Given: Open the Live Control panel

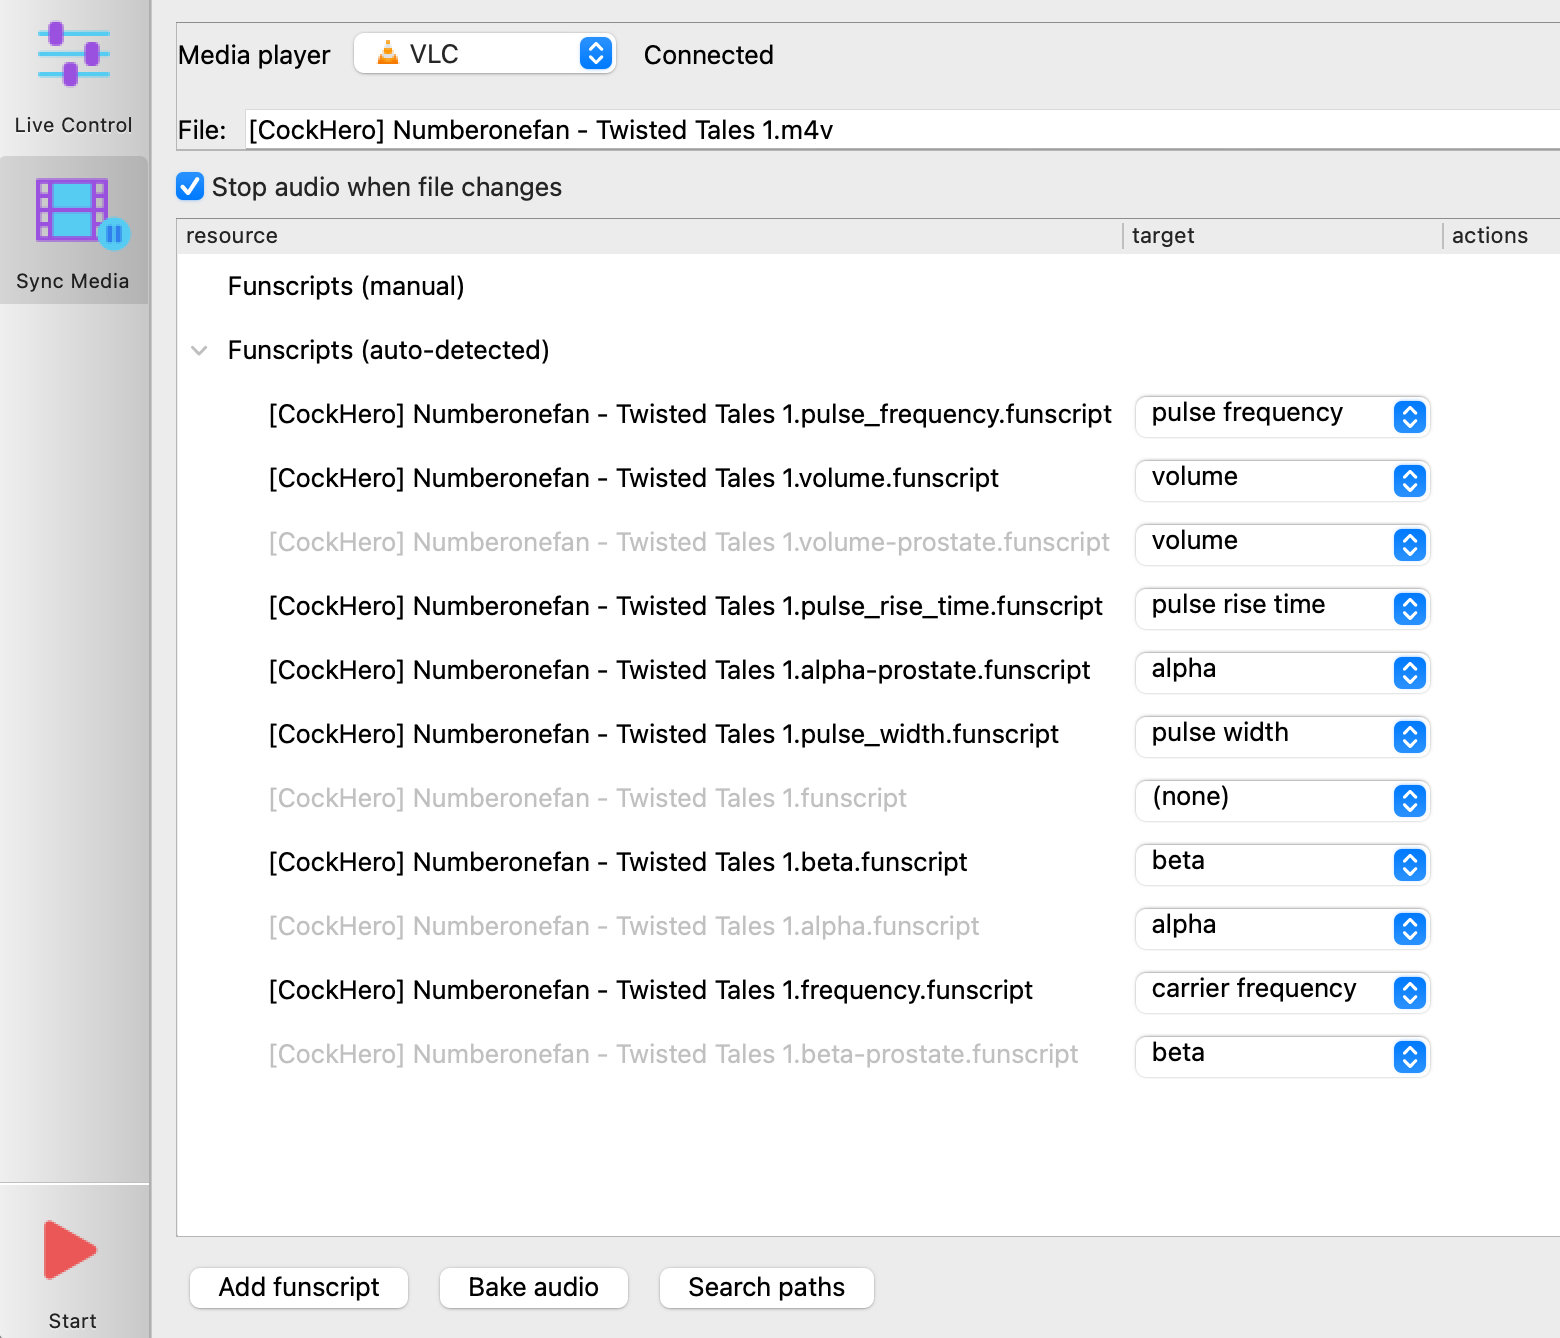Looking at the screenshot, I should tap(73, 78).
